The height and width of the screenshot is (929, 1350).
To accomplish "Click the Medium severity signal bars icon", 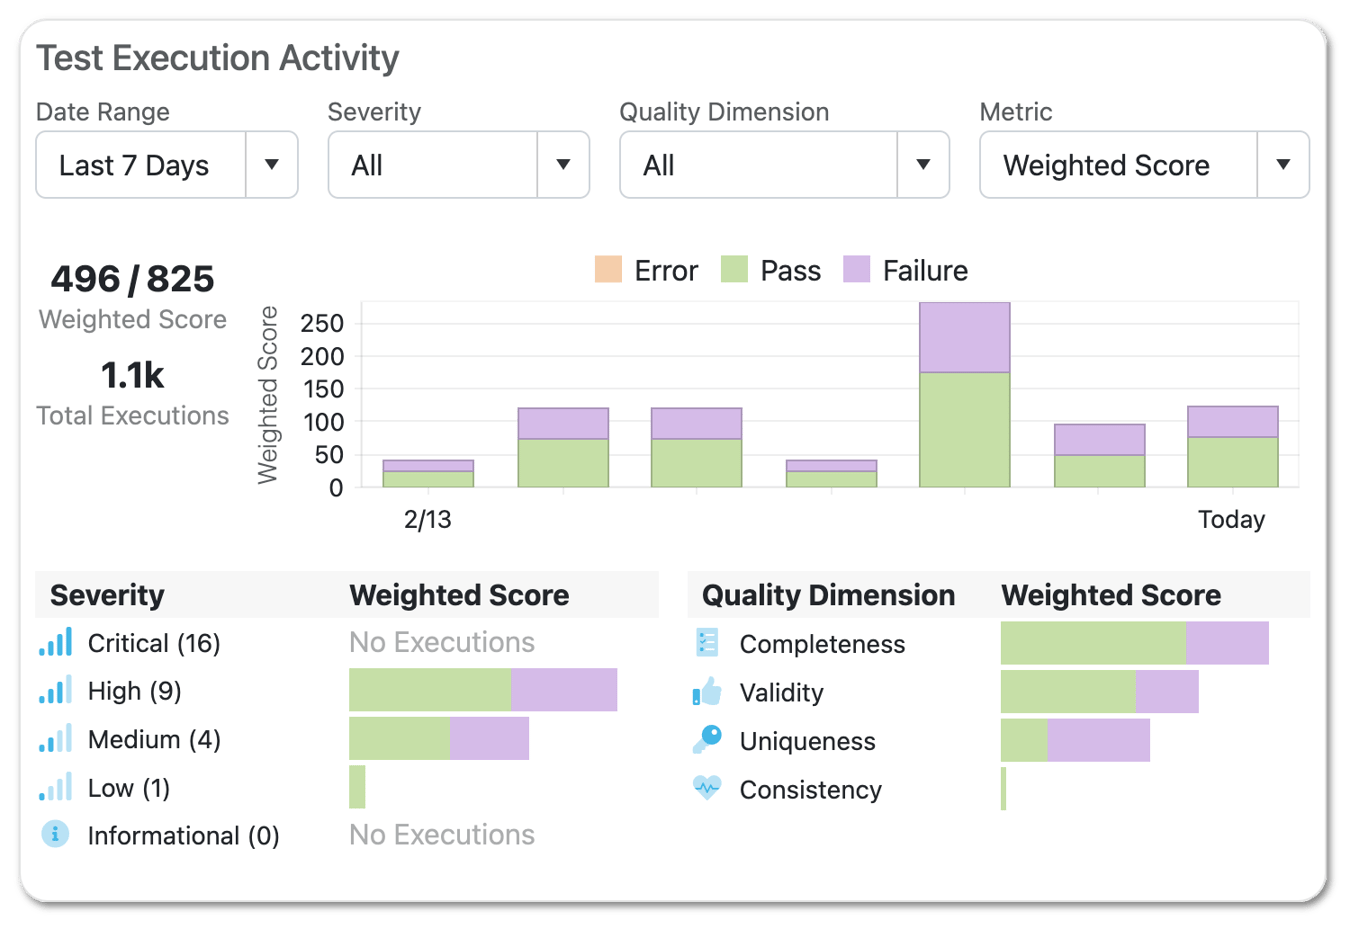I will coord(55,738).
